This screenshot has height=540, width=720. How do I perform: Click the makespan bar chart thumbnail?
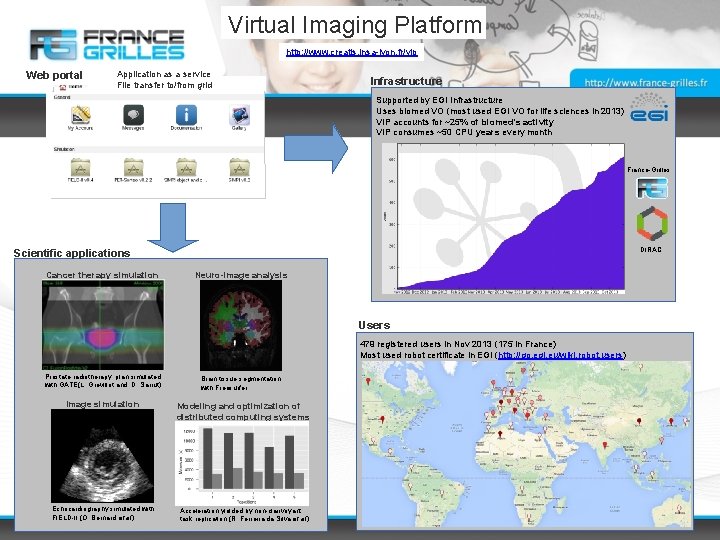242,463
